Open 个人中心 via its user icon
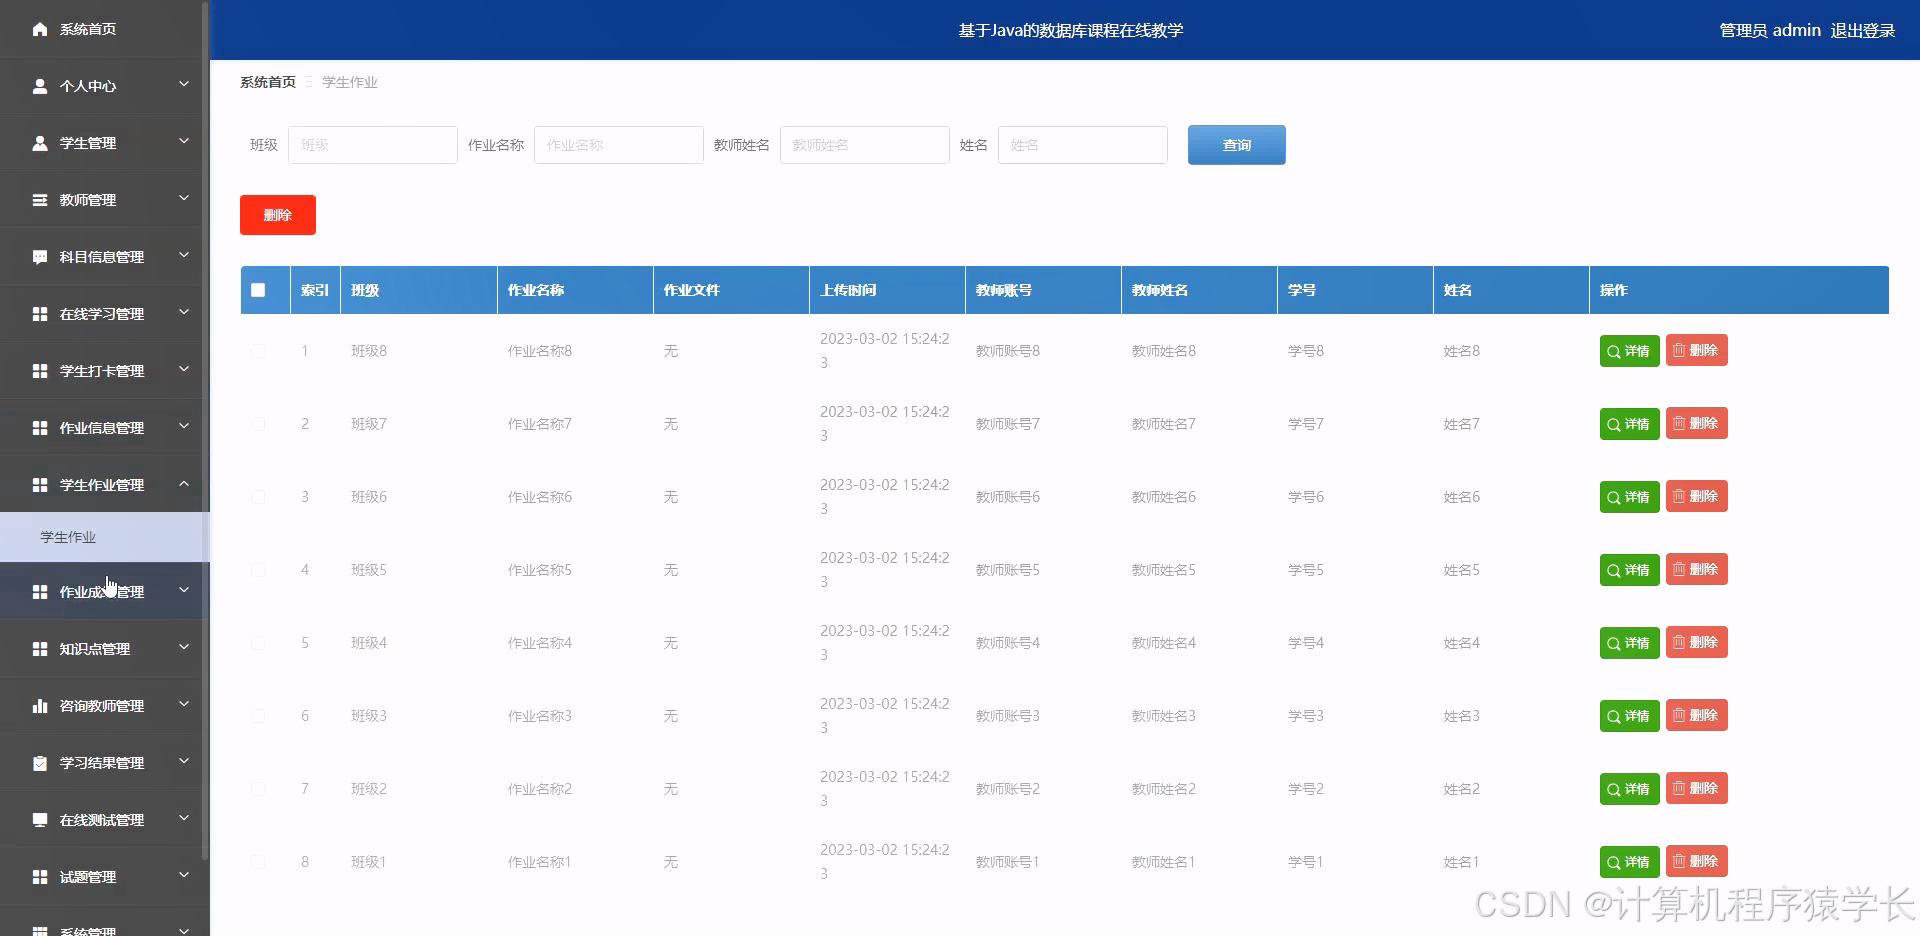1920x936 pixels. [x=39, y=86]
